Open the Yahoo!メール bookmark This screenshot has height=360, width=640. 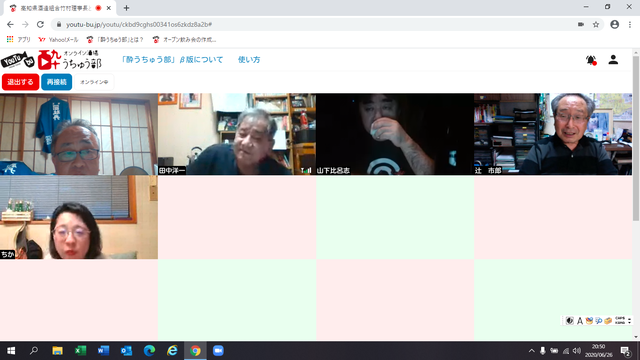58,40
